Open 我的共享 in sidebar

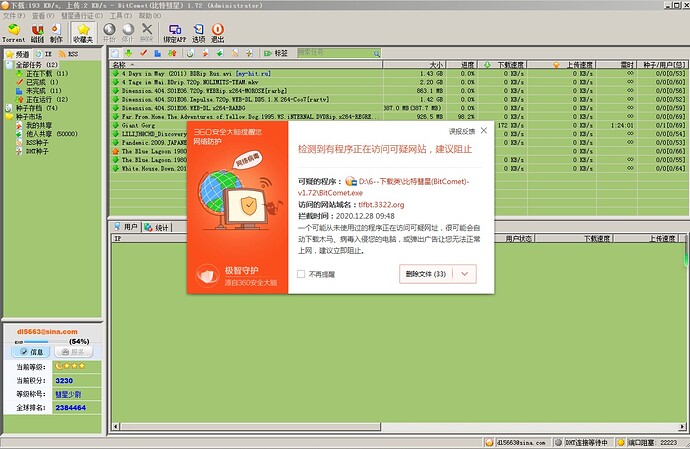point(39,125)
